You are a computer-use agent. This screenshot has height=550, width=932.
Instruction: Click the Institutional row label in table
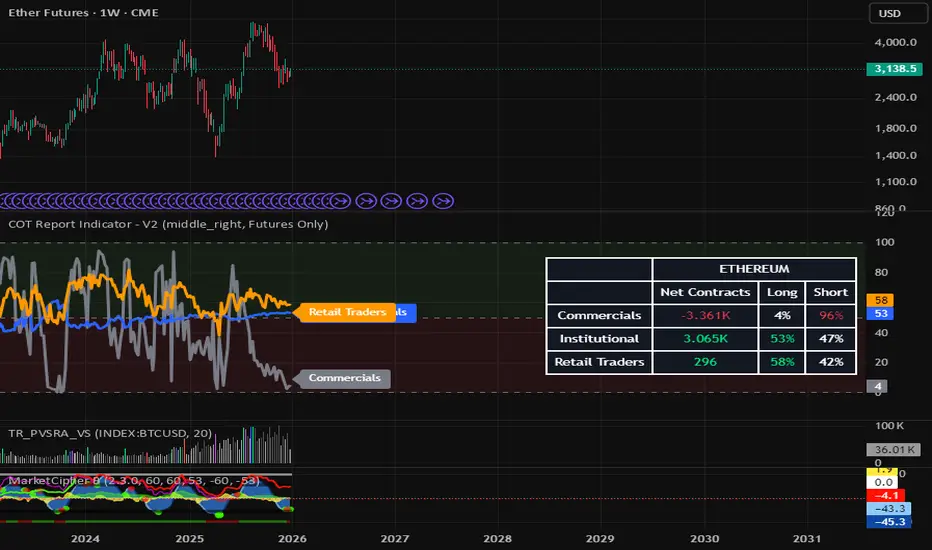pos(599,339)
